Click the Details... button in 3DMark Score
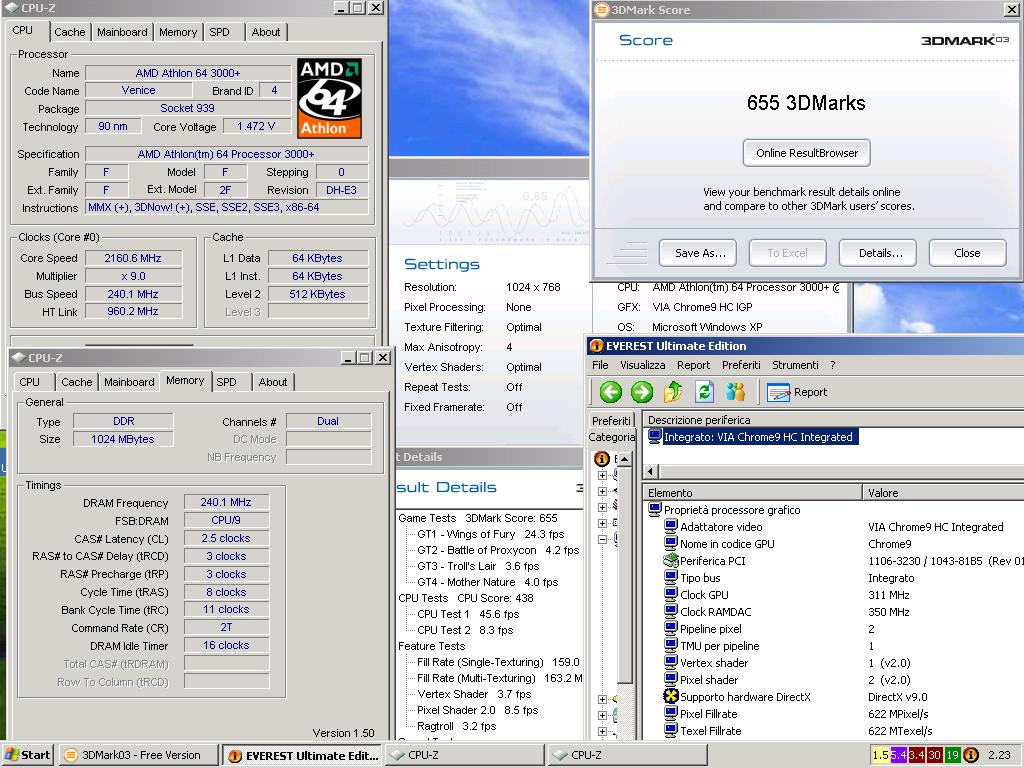 coord(878,253)
